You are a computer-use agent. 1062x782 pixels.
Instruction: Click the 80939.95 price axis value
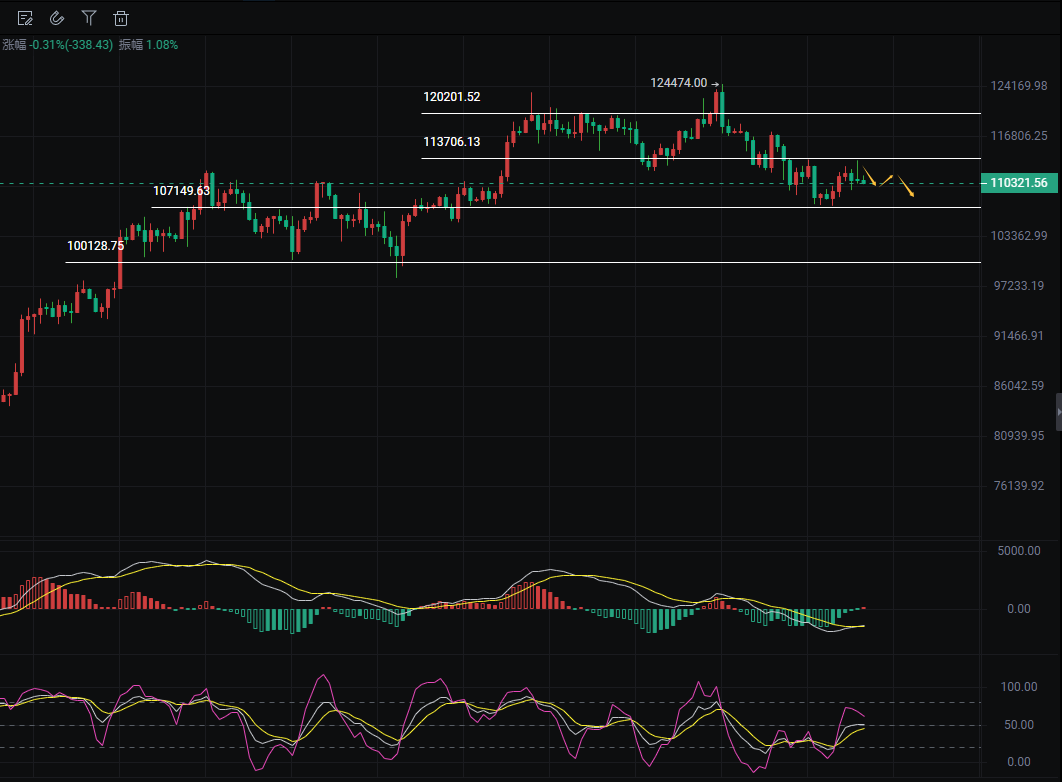1019,436
